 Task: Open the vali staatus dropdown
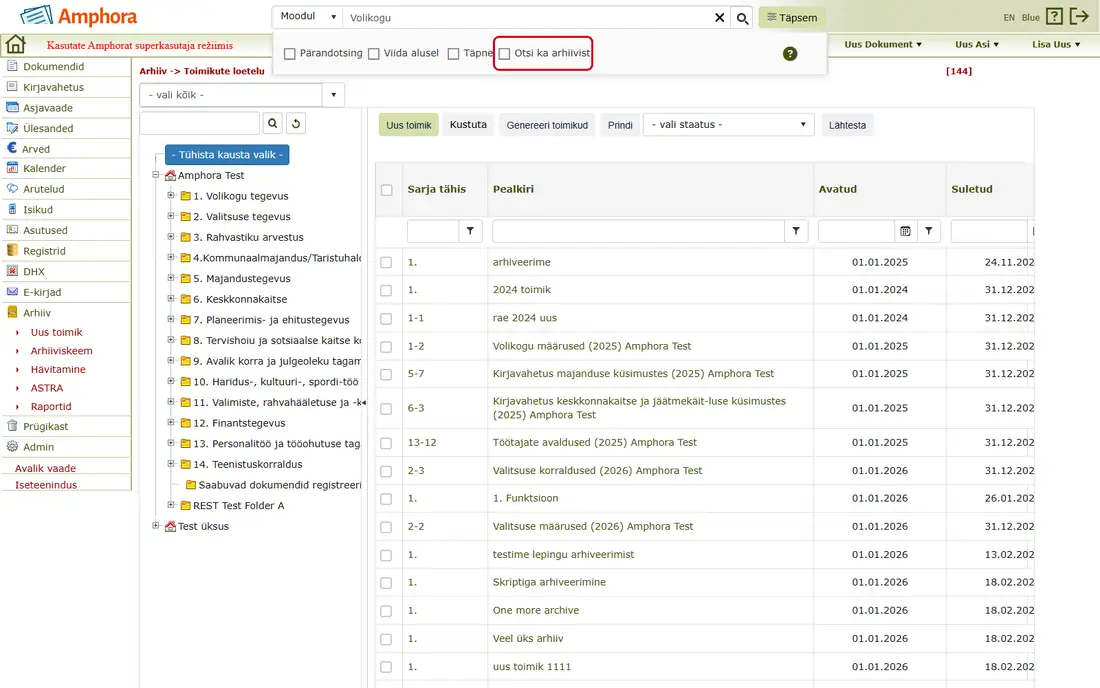729,125
